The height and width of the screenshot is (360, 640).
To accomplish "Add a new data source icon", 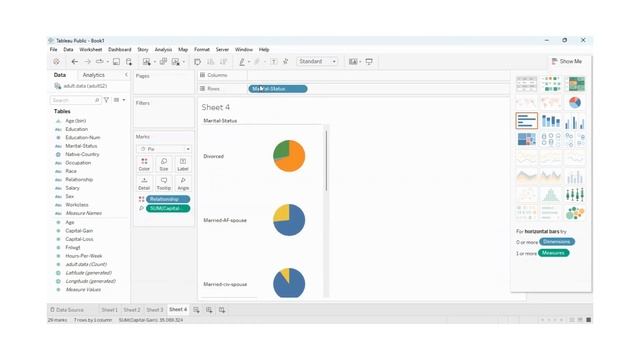I will (x=129, y=62).
